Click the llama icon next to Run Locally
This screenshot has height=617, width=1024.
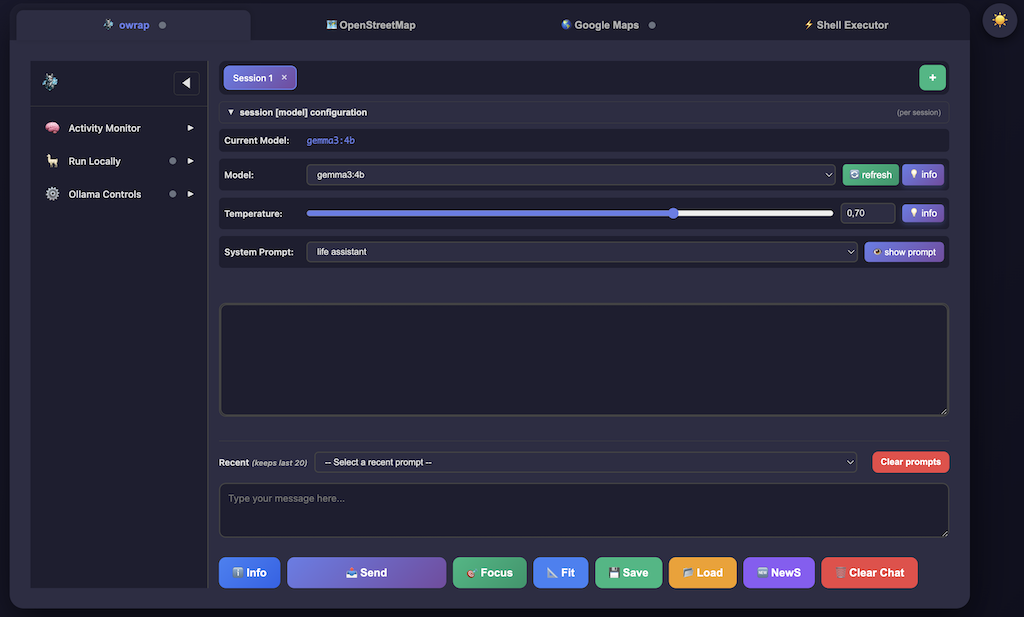click(x=52, y=161)
